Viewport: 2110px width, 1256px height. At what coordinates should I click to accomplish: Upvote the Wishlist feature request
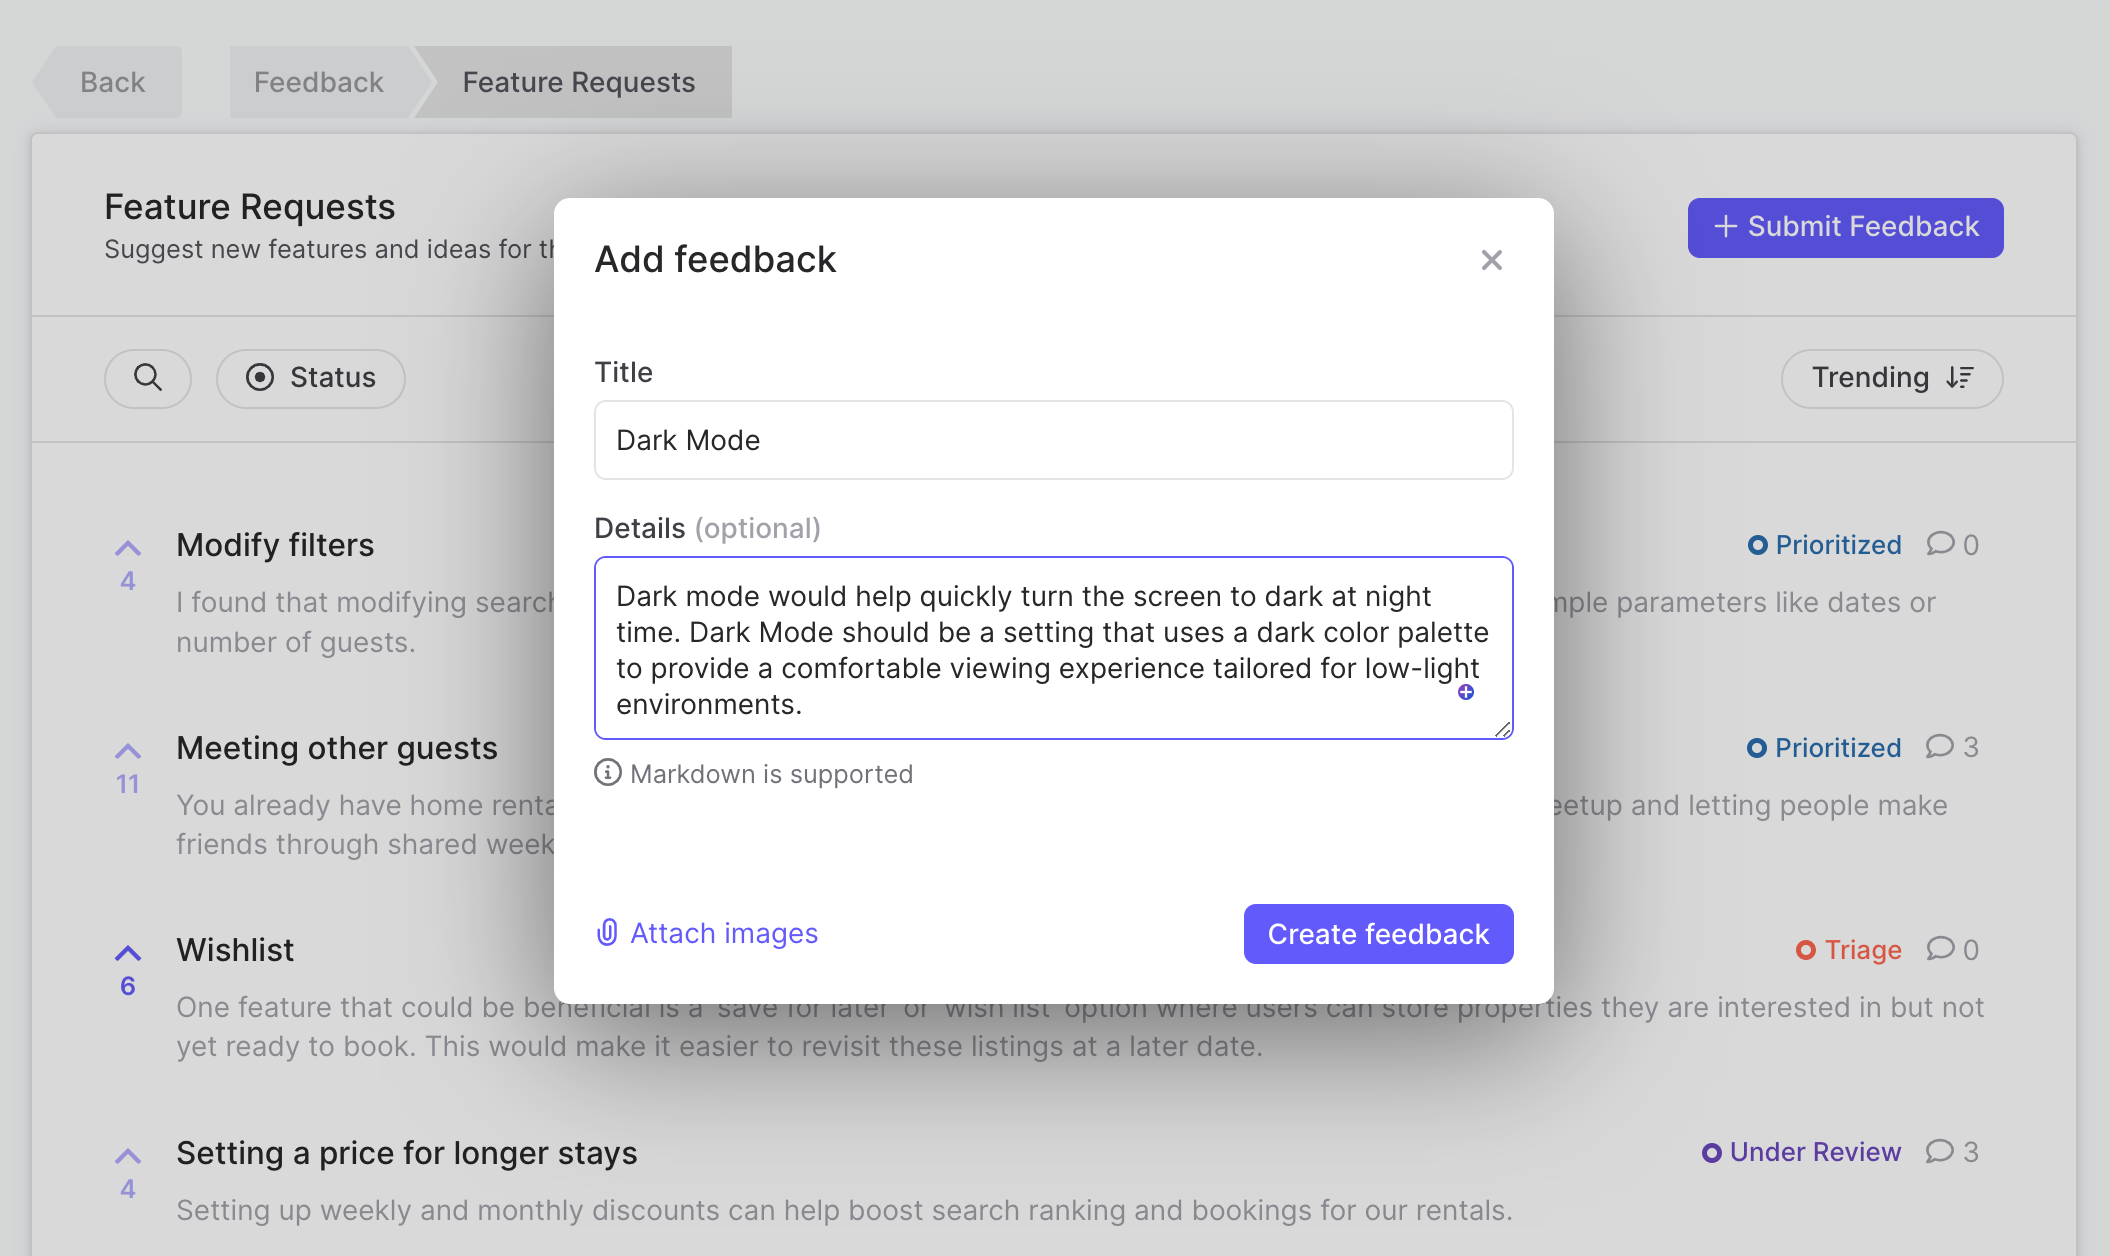[128, 950]
